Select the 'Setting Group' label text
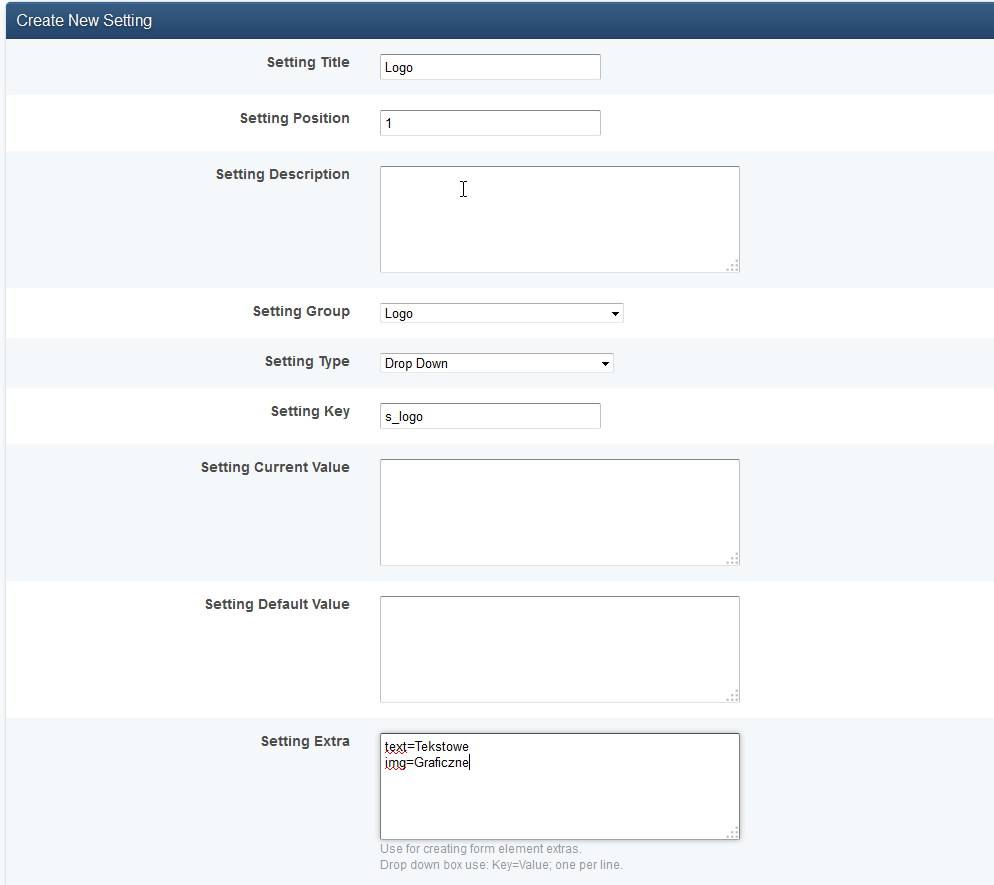Image resolution: width=994 pixels, height=885 pixels. pos(301,311)
